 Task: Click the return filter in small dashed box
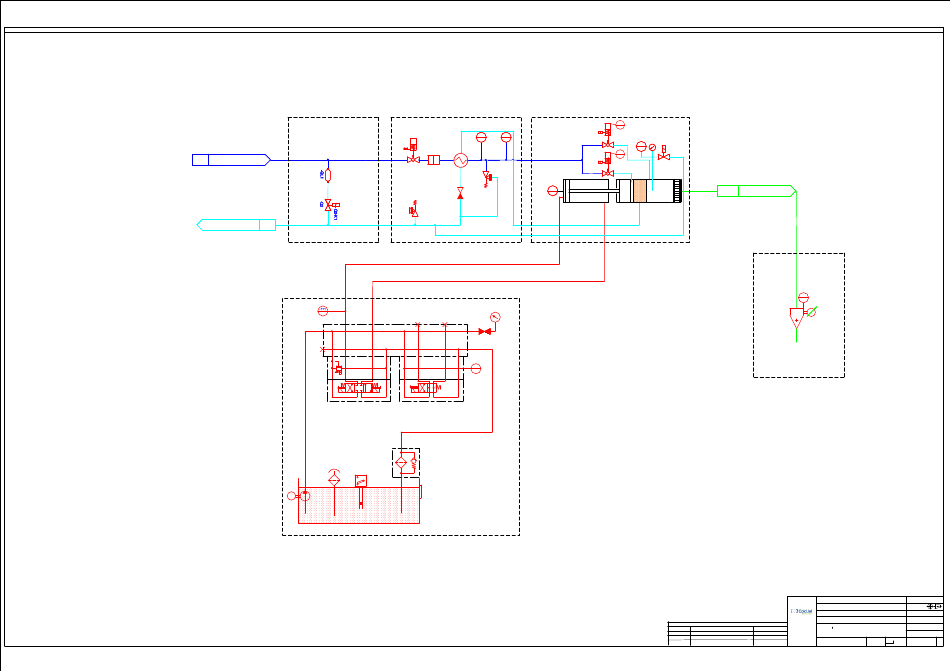pyautogui.click(x=401, y=463)
